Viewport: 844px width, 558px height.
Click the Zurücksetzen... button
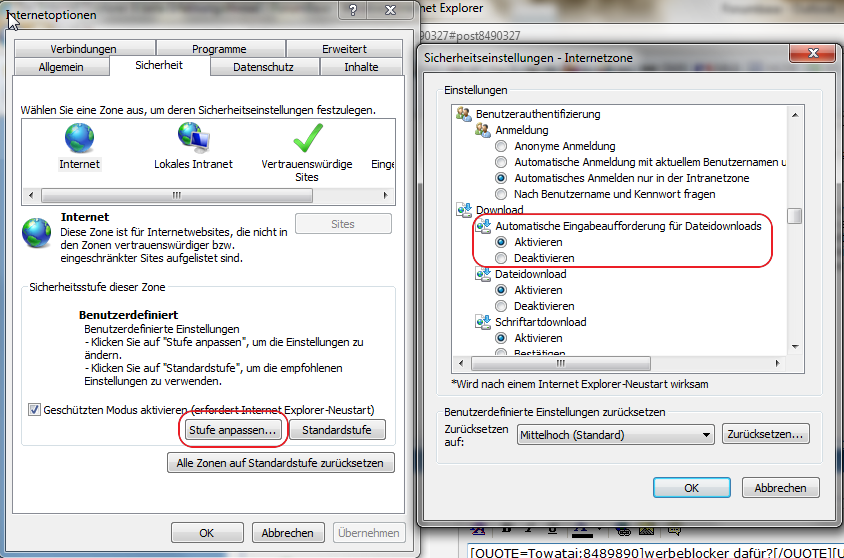point(765,434)
